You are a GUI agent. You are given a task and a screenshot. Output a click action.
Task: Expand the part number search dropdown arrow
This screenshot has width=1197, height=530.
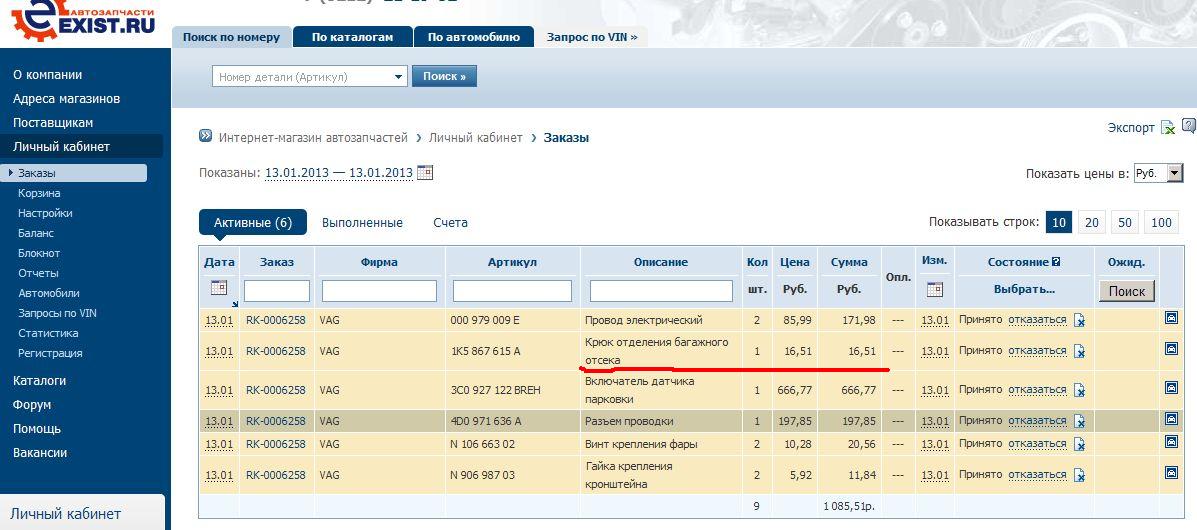pyautogui.click(x=398, y=76)
